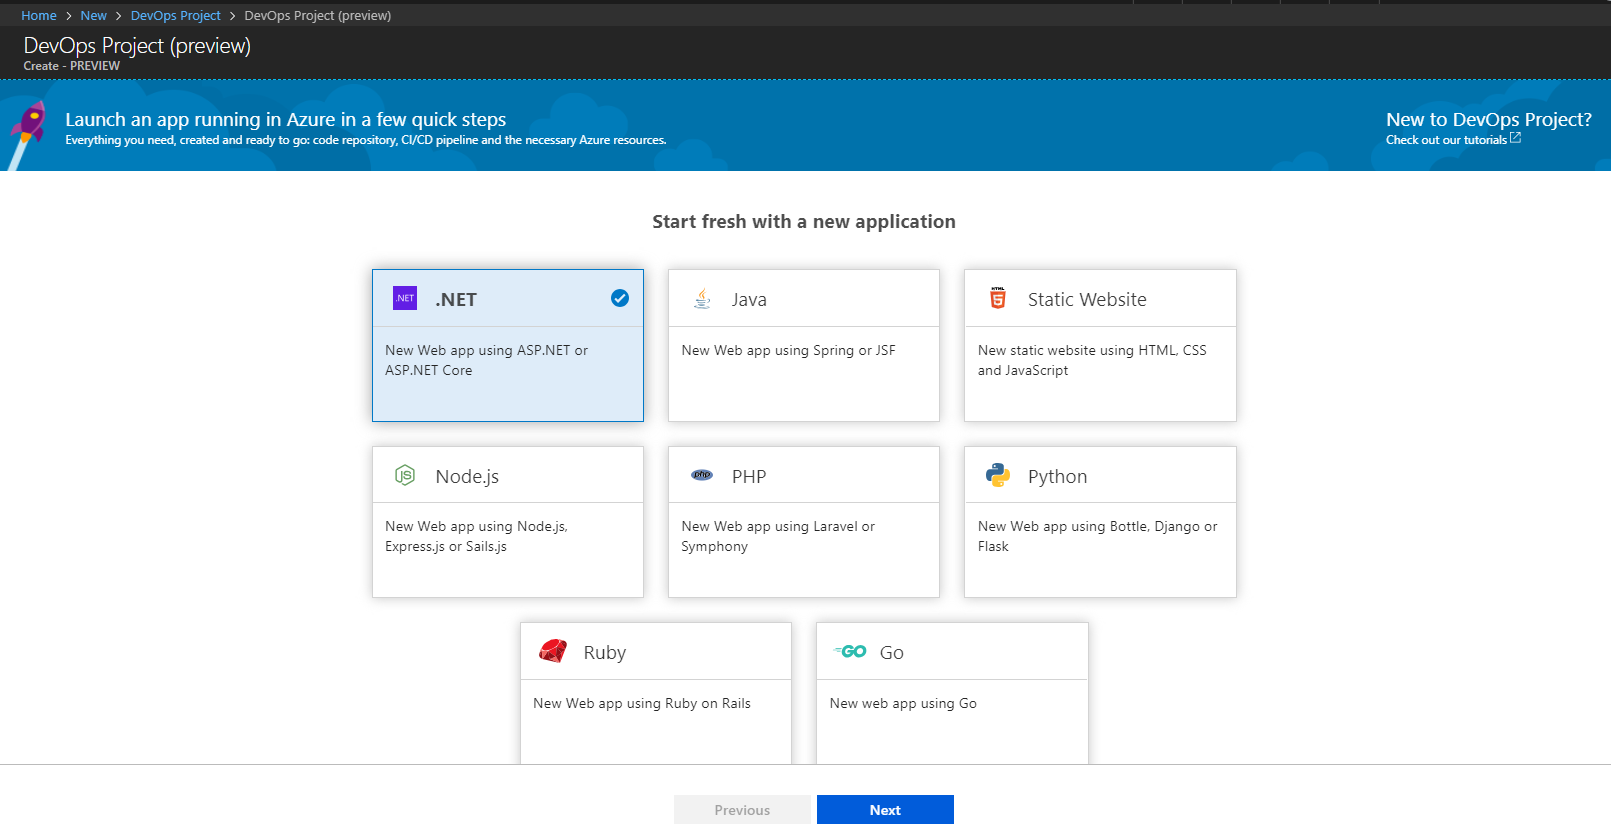Image resolution: width=1611 pixels, height=840 pixels.
Task: Click 'New static website using HTML, CSS' text
Action: coord(1092,350)
